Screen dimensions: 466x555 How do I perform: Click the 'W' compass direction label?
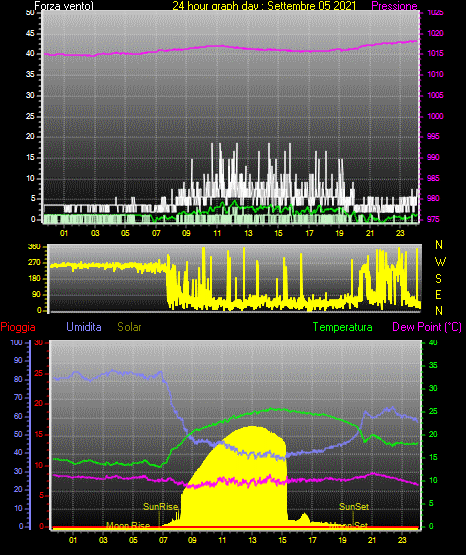click(x=440, y=262)
